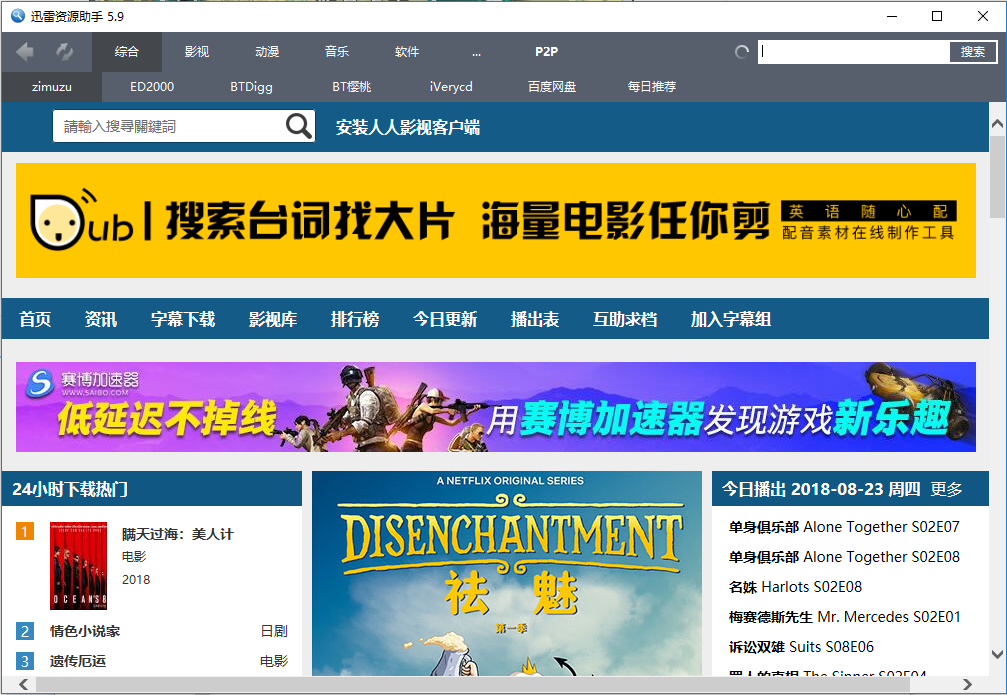Switch to the 影视 tab
The height and width of the screenshot is (695, 1007).
198,51
